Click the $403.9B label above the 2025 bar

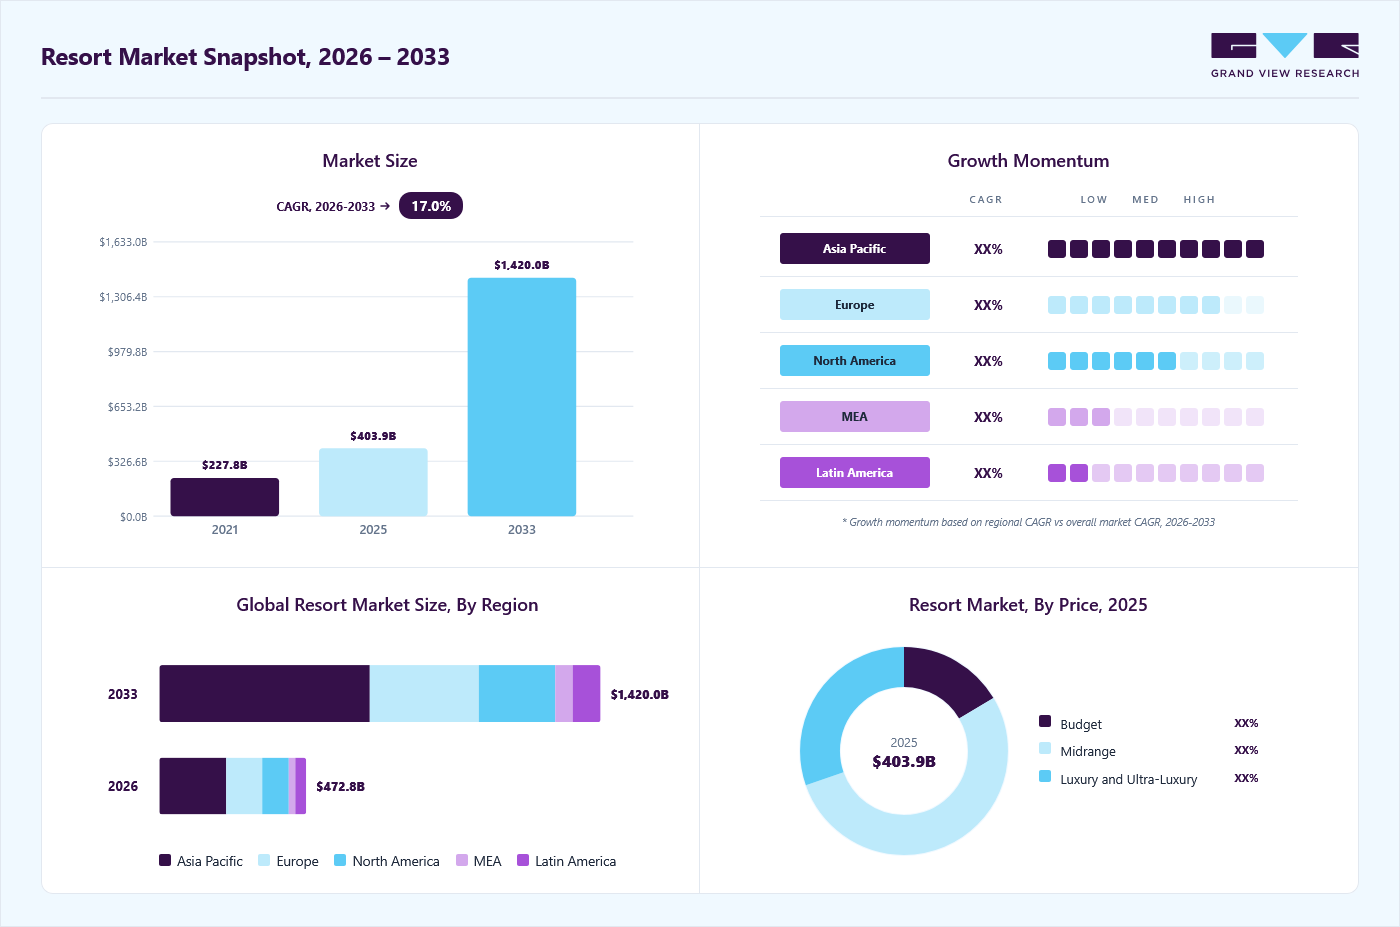click(373, 436)
